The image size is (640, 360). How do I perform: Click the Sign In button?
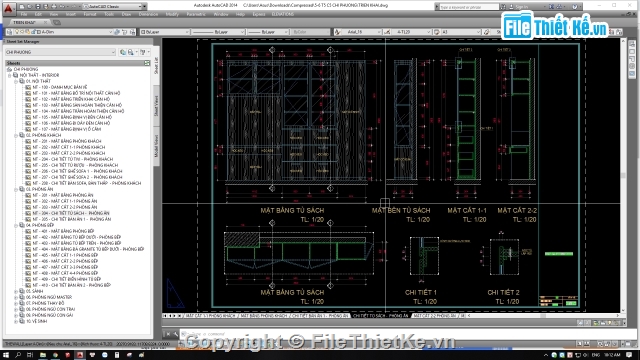[x=521, y=7]
